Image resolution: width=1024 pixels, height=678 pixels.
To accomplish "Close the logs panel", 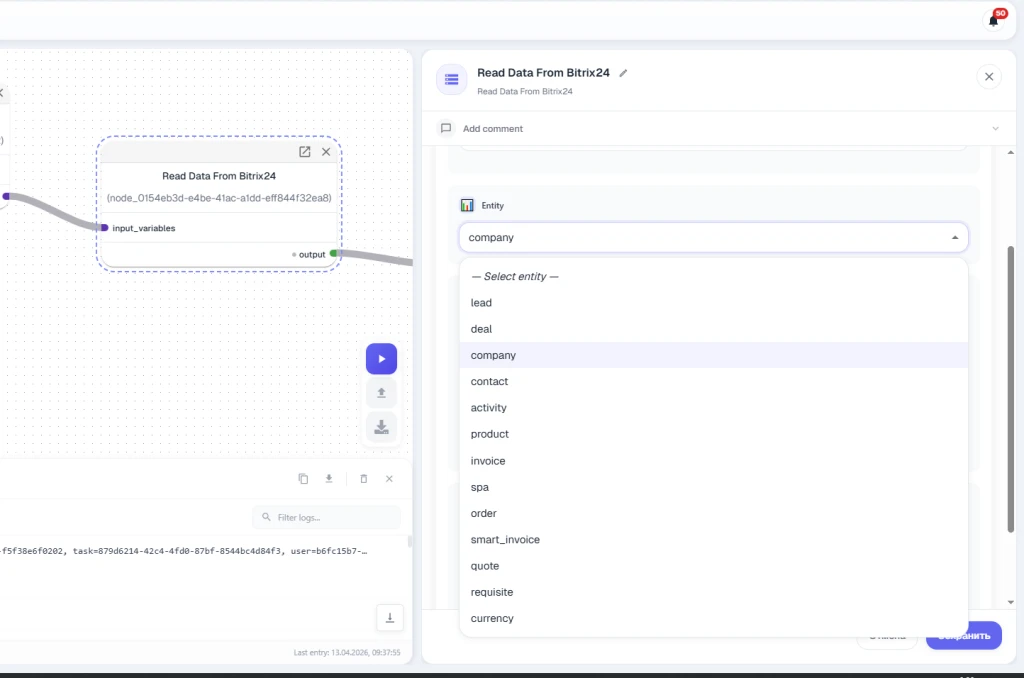I will [x=389, y=479].
